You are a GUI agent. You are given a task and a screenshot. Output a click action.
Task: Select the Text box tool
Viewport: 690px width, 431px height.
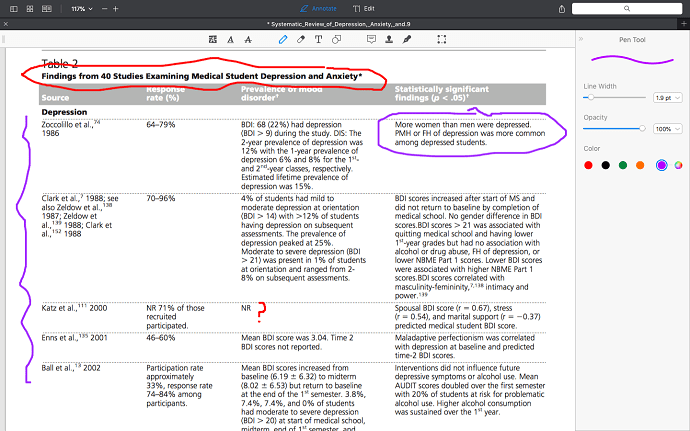(x=319, y=40)
